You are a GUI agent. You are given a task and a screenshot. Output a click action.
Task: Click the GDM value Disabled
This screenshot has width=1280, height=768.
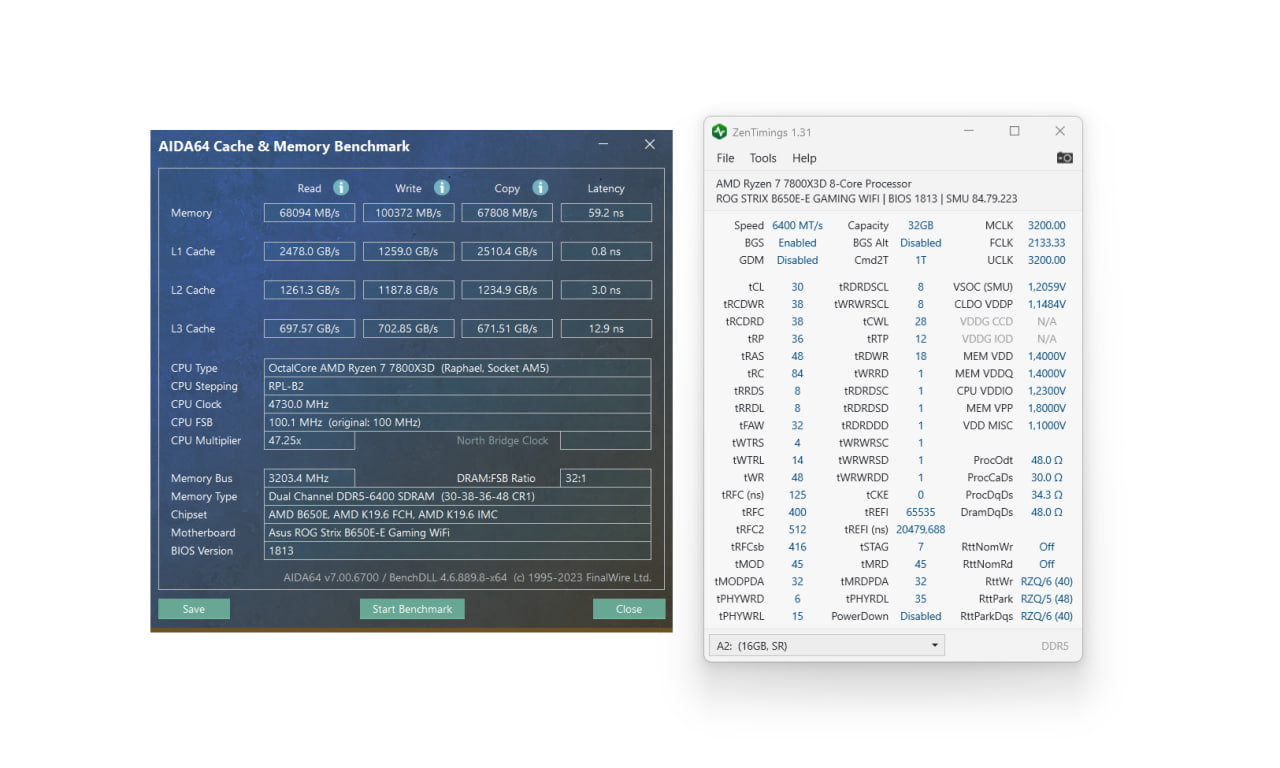pos(797,260)
